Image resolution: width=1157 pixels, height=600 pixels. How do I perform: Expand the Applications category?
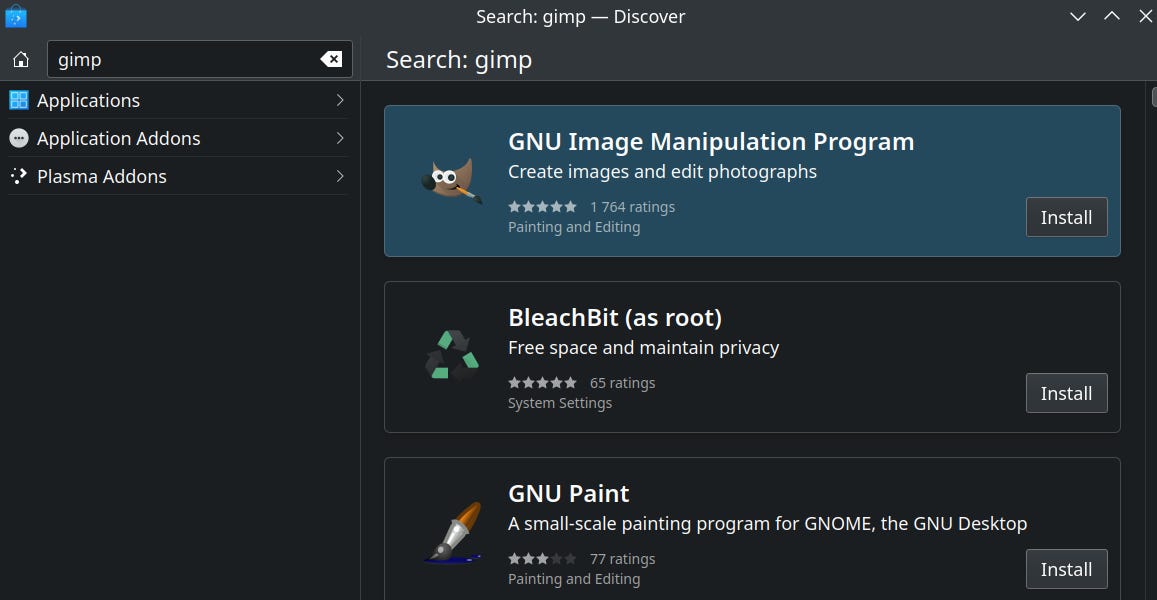tap(340, 100)
